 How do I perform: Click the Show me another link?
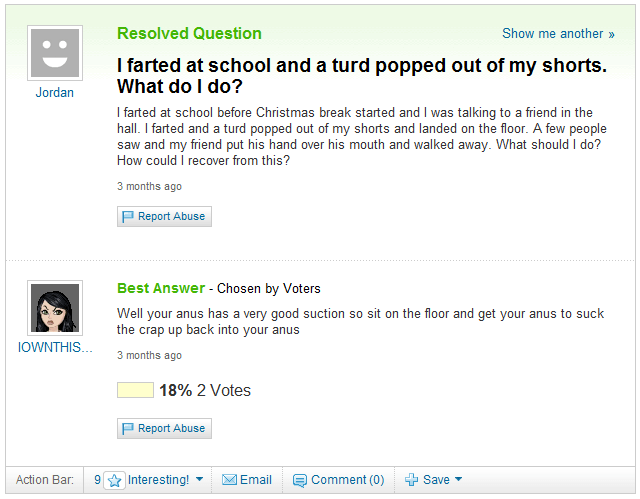558,33
